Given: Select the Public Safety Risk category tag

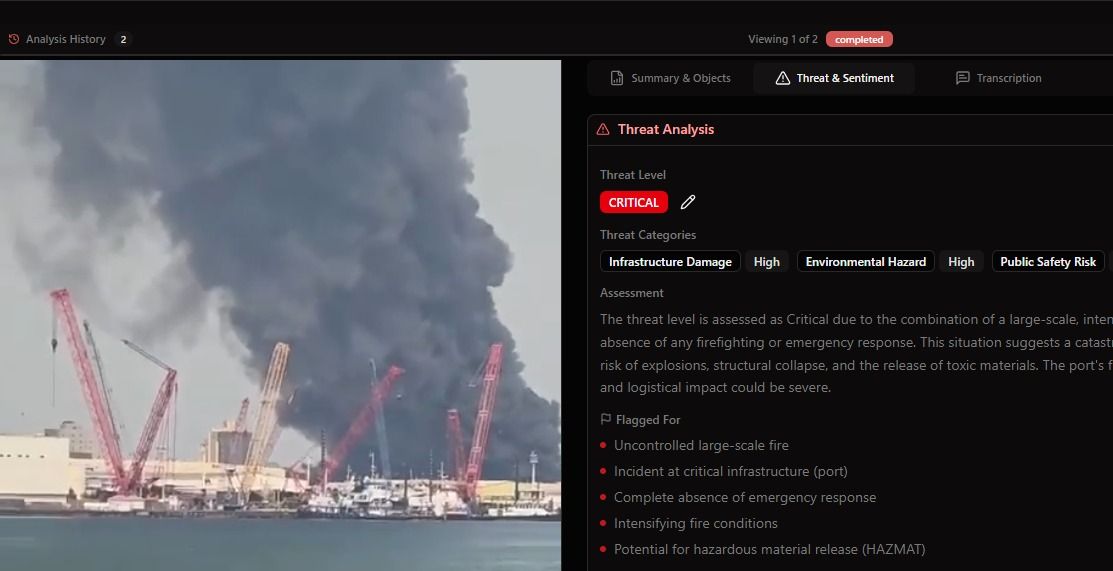Looking at the screenshot, I should [1048, 261].
